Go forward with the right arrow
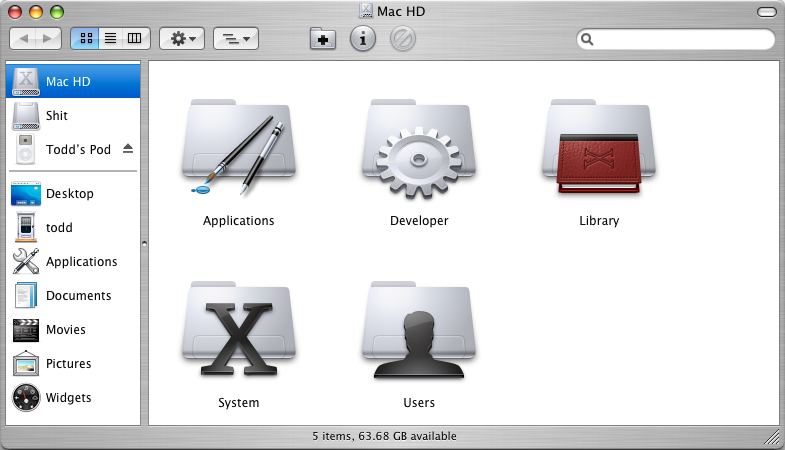Viewport: 785px width, 450px height. 48,39
